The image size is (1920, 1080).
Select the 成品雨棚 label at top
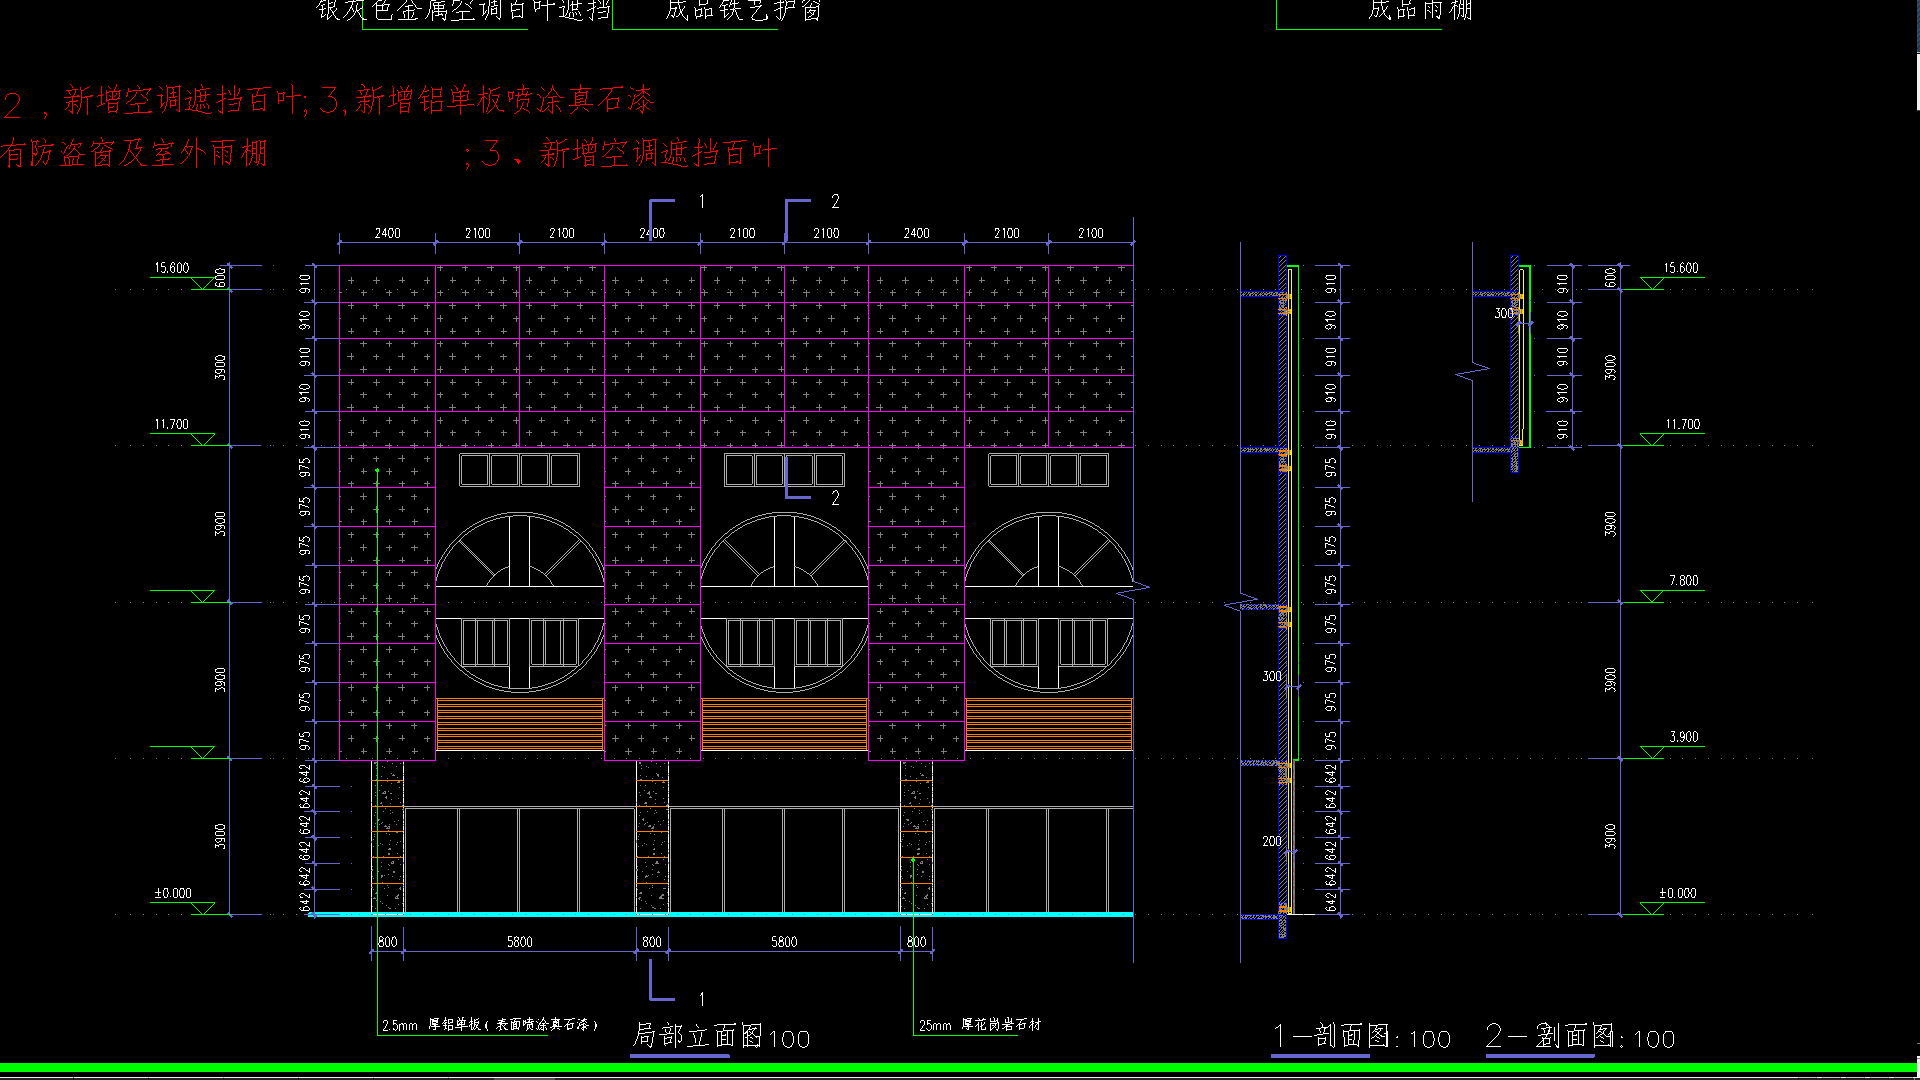[1420, 10]
